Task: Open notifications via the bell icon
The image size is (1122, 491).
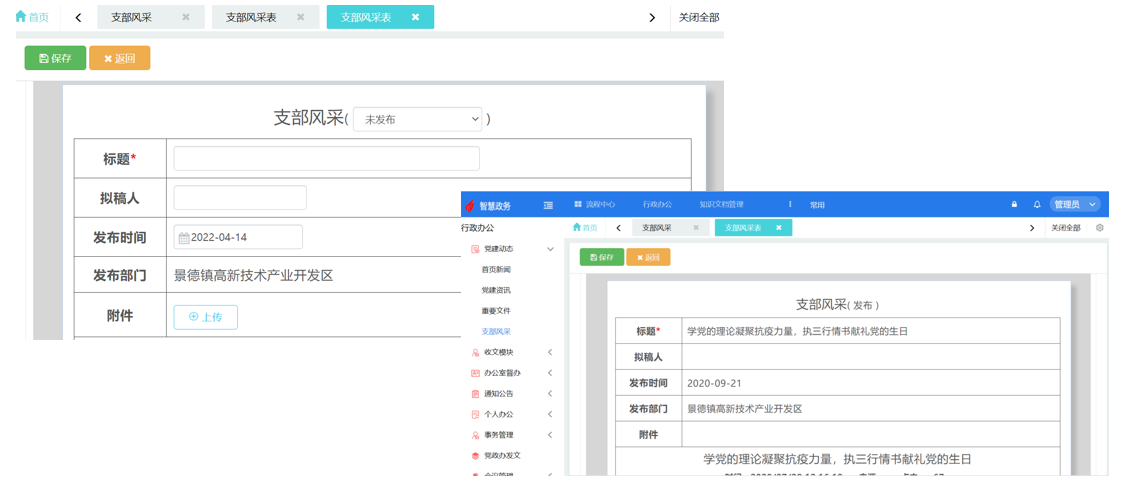Action: coord(1037,204)
